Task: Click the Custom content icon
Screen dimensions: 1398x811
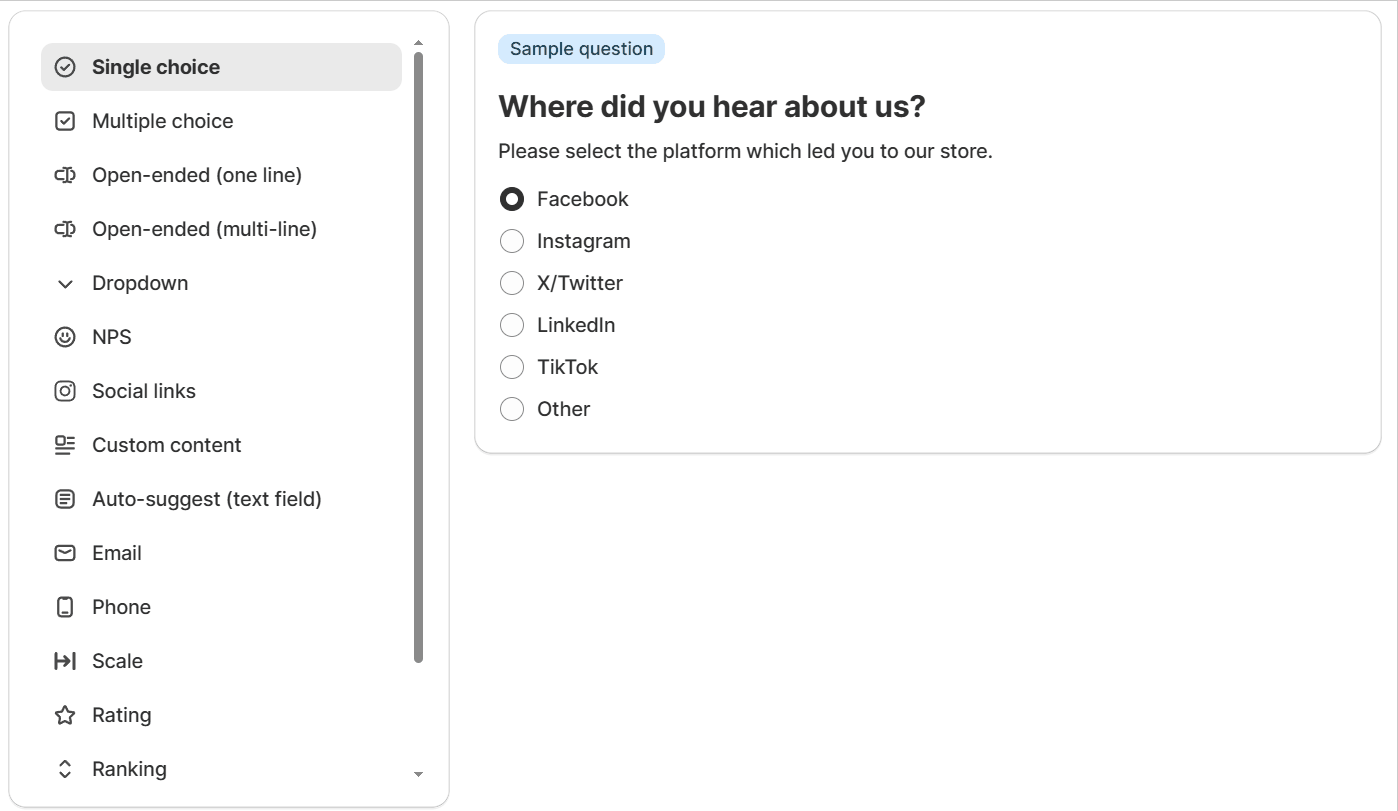Action: click(x=65, y=445)
